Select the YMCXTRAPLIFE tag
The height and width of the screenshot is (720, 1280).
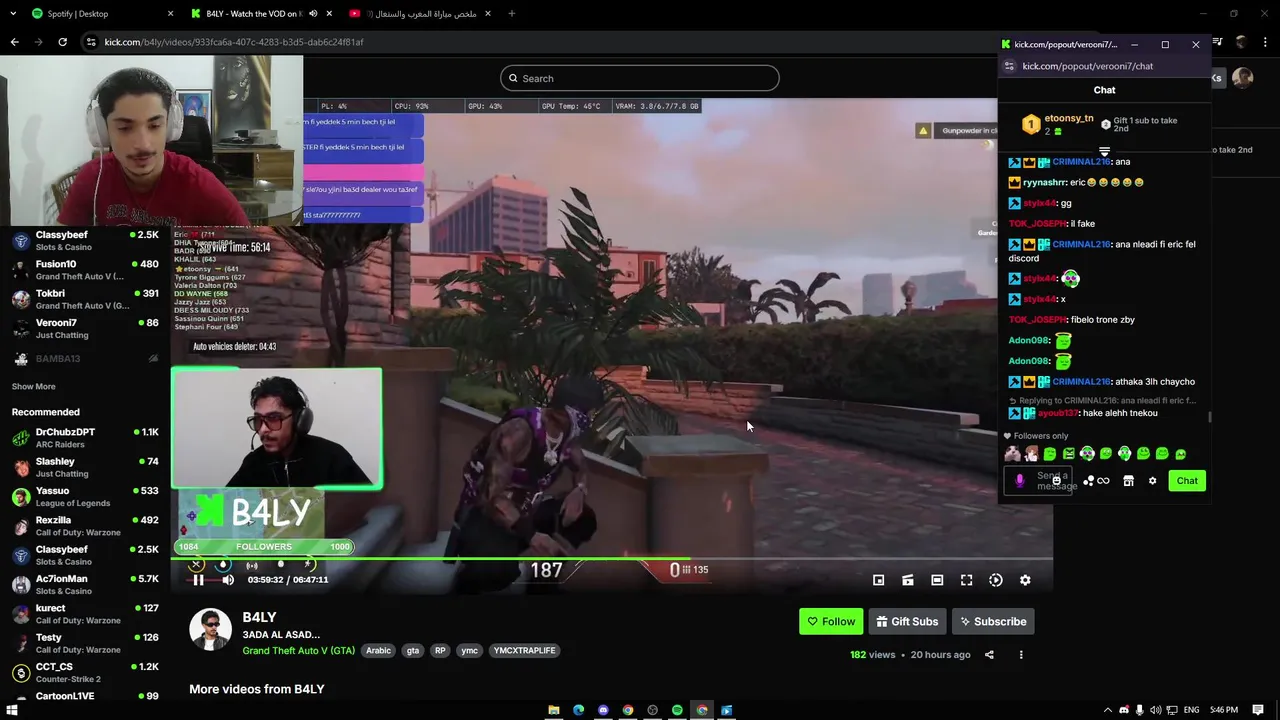click(524, 650)
